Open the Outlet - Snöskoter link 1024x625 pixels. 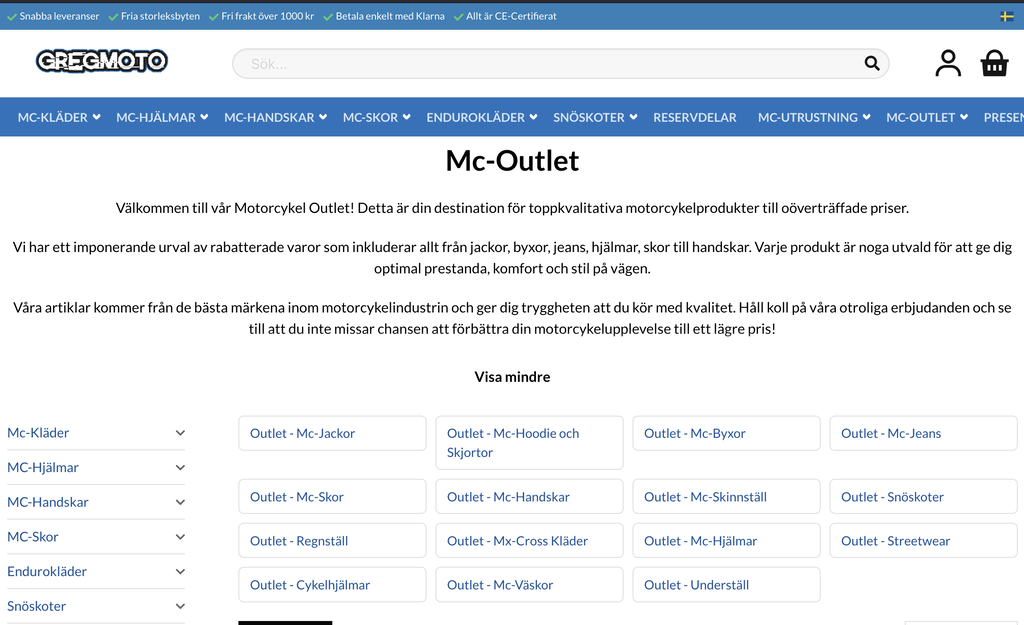923,496
